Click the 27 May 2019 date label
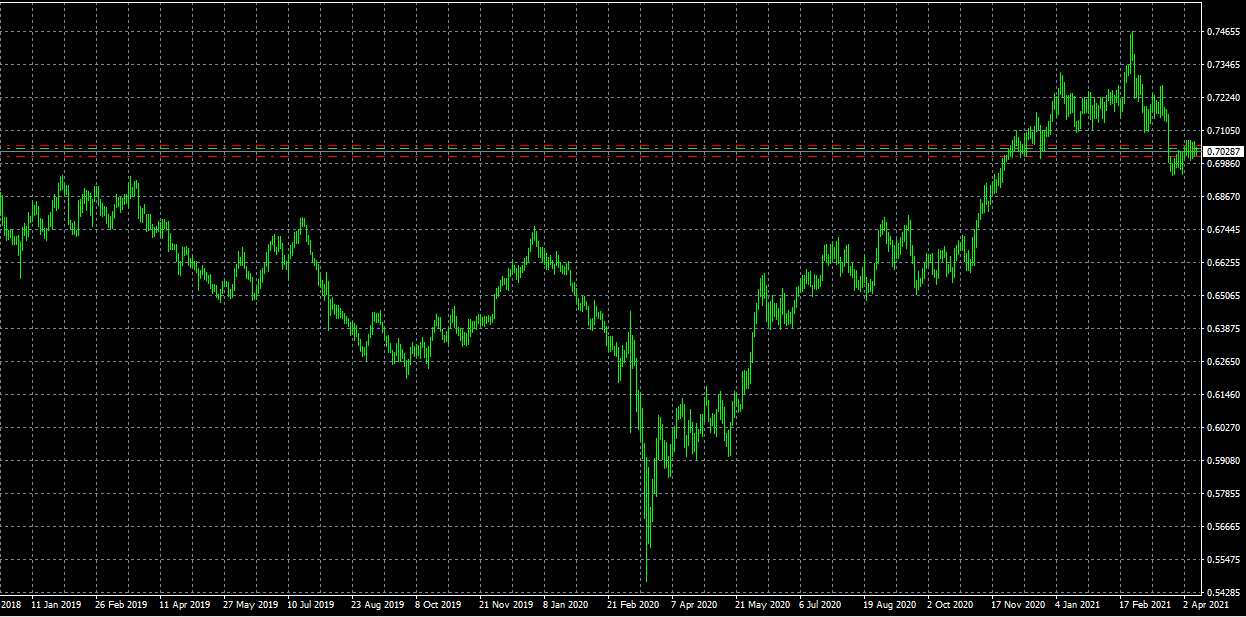 tap(249, 605)
